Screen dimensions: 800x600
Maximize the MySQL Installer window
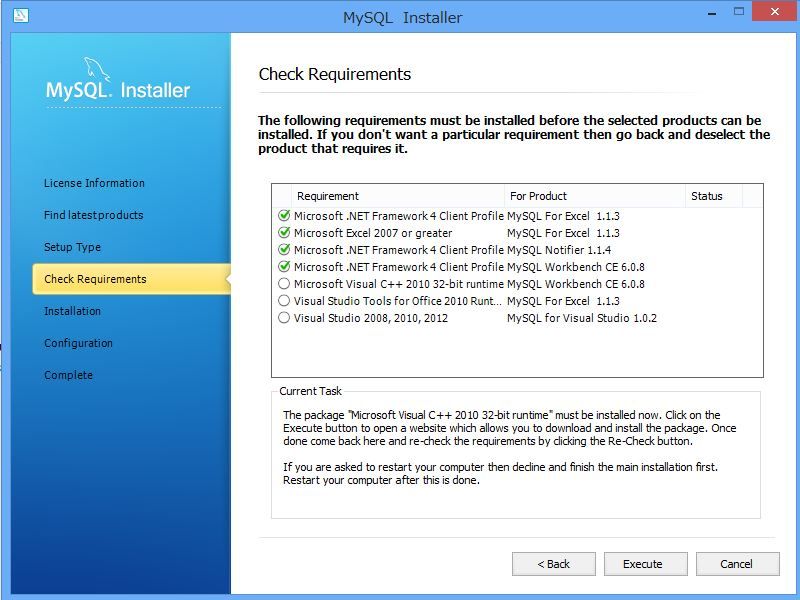(x=739, y=12)
